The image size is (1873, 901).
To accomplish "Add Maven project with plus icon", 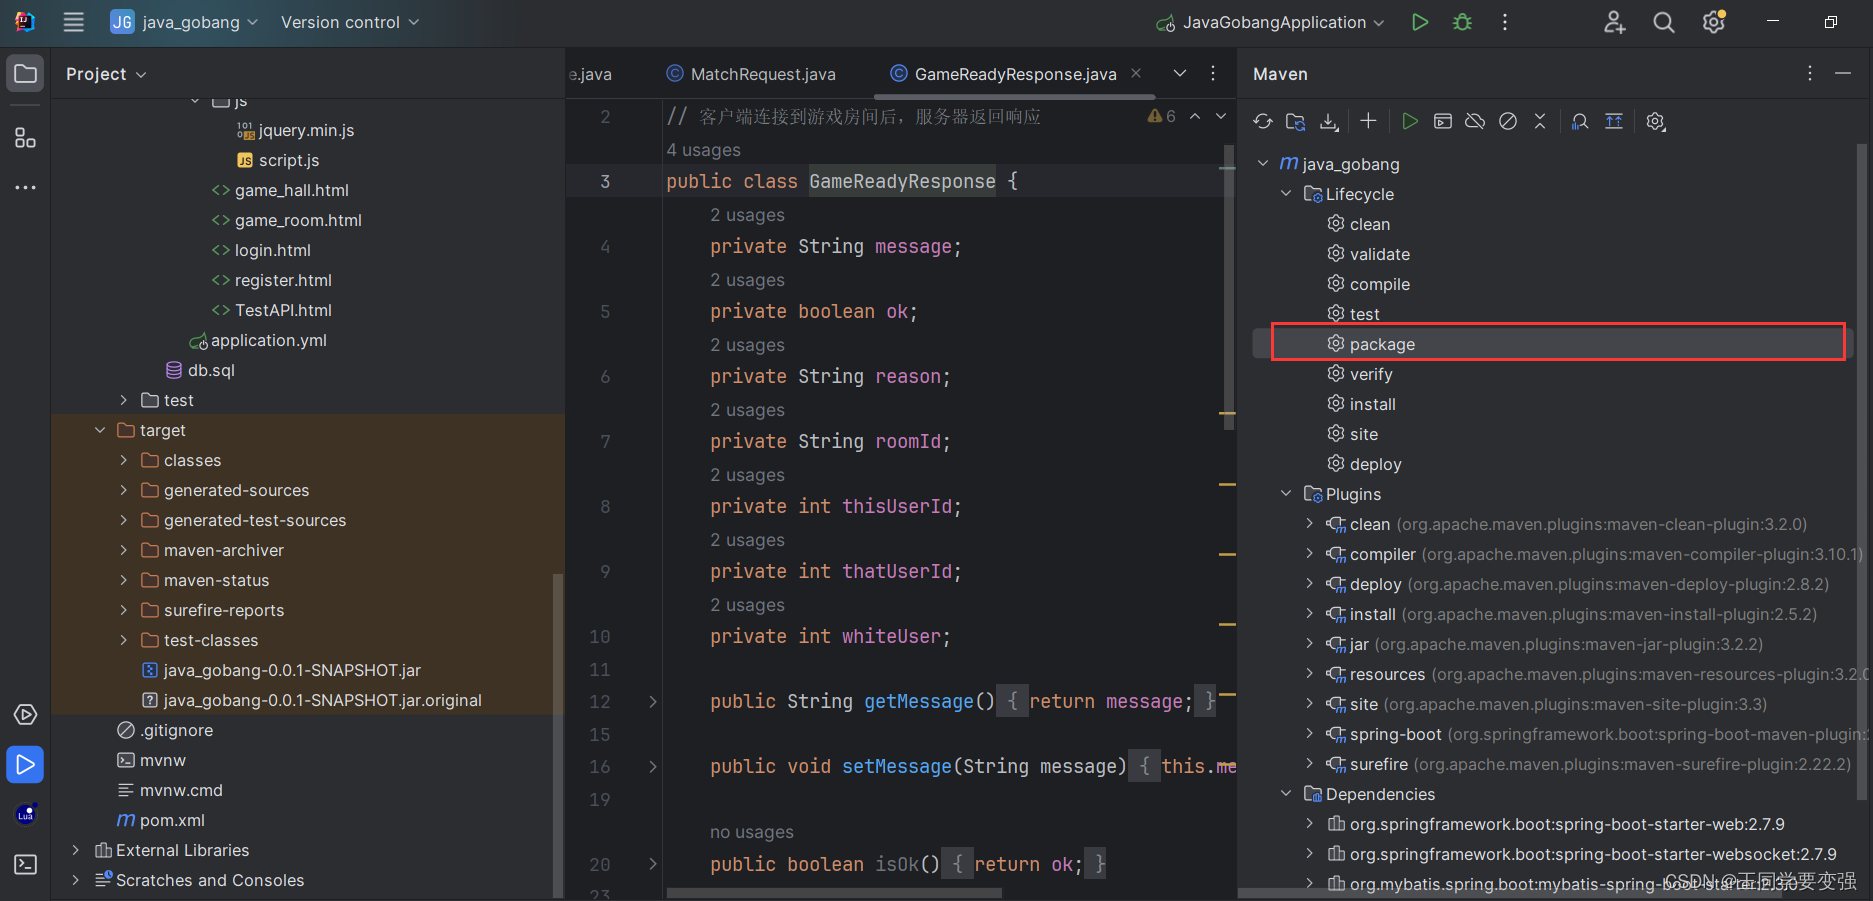I will click(1368, 122).
